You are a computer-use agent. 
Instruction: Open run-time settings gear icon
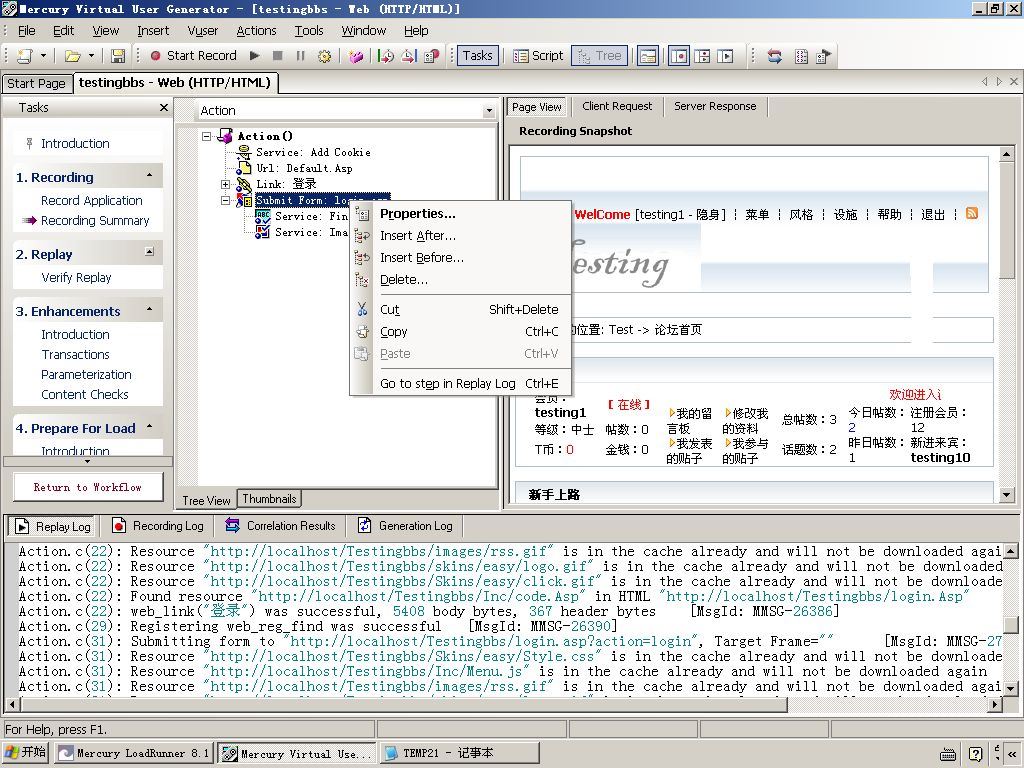coord(324,56)
